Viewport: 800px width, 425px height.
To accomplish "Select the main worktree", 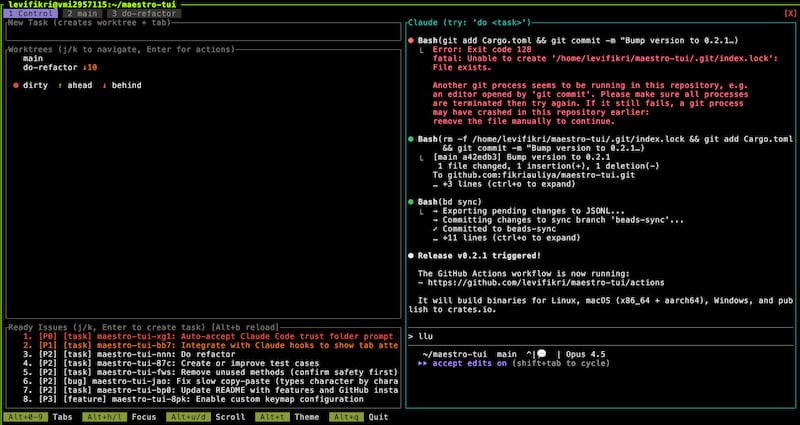I will (33, 59).
